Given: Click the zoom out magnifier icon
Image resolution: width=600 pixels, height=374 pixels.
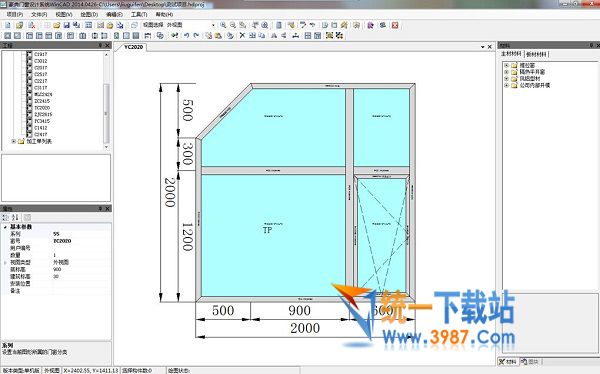Looking at the screenshot, I should (233, 25).
